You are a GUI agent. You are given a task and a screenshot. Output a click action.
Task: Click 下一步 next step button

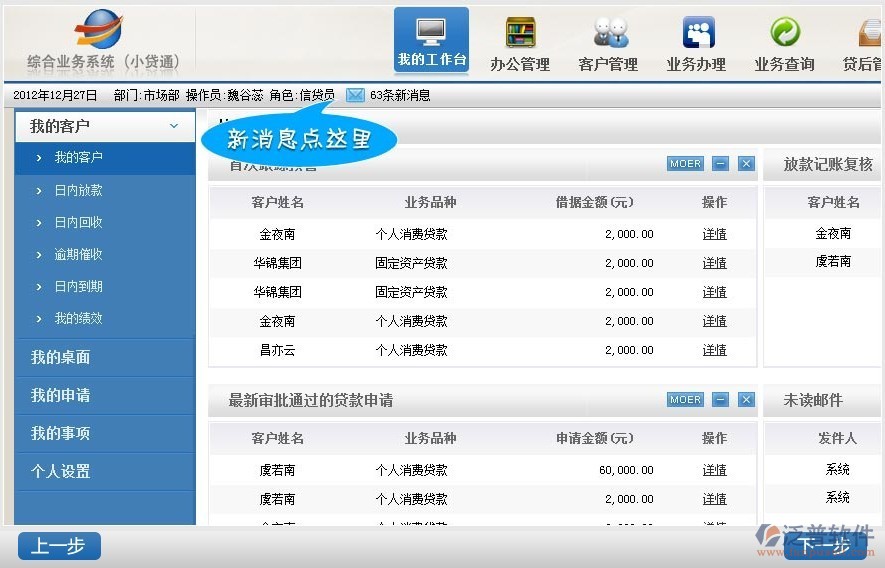pos(825,545)
